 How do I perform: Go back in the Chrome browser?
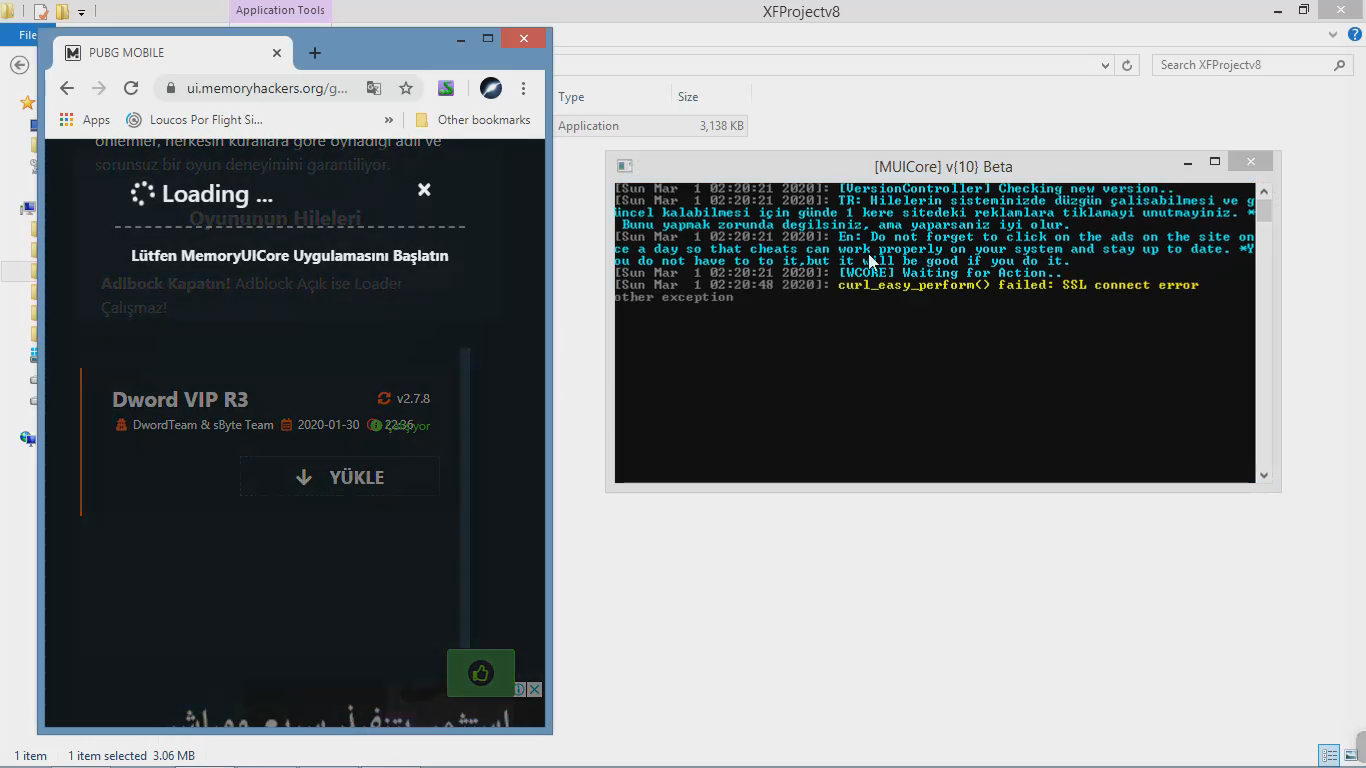[67, 88]
